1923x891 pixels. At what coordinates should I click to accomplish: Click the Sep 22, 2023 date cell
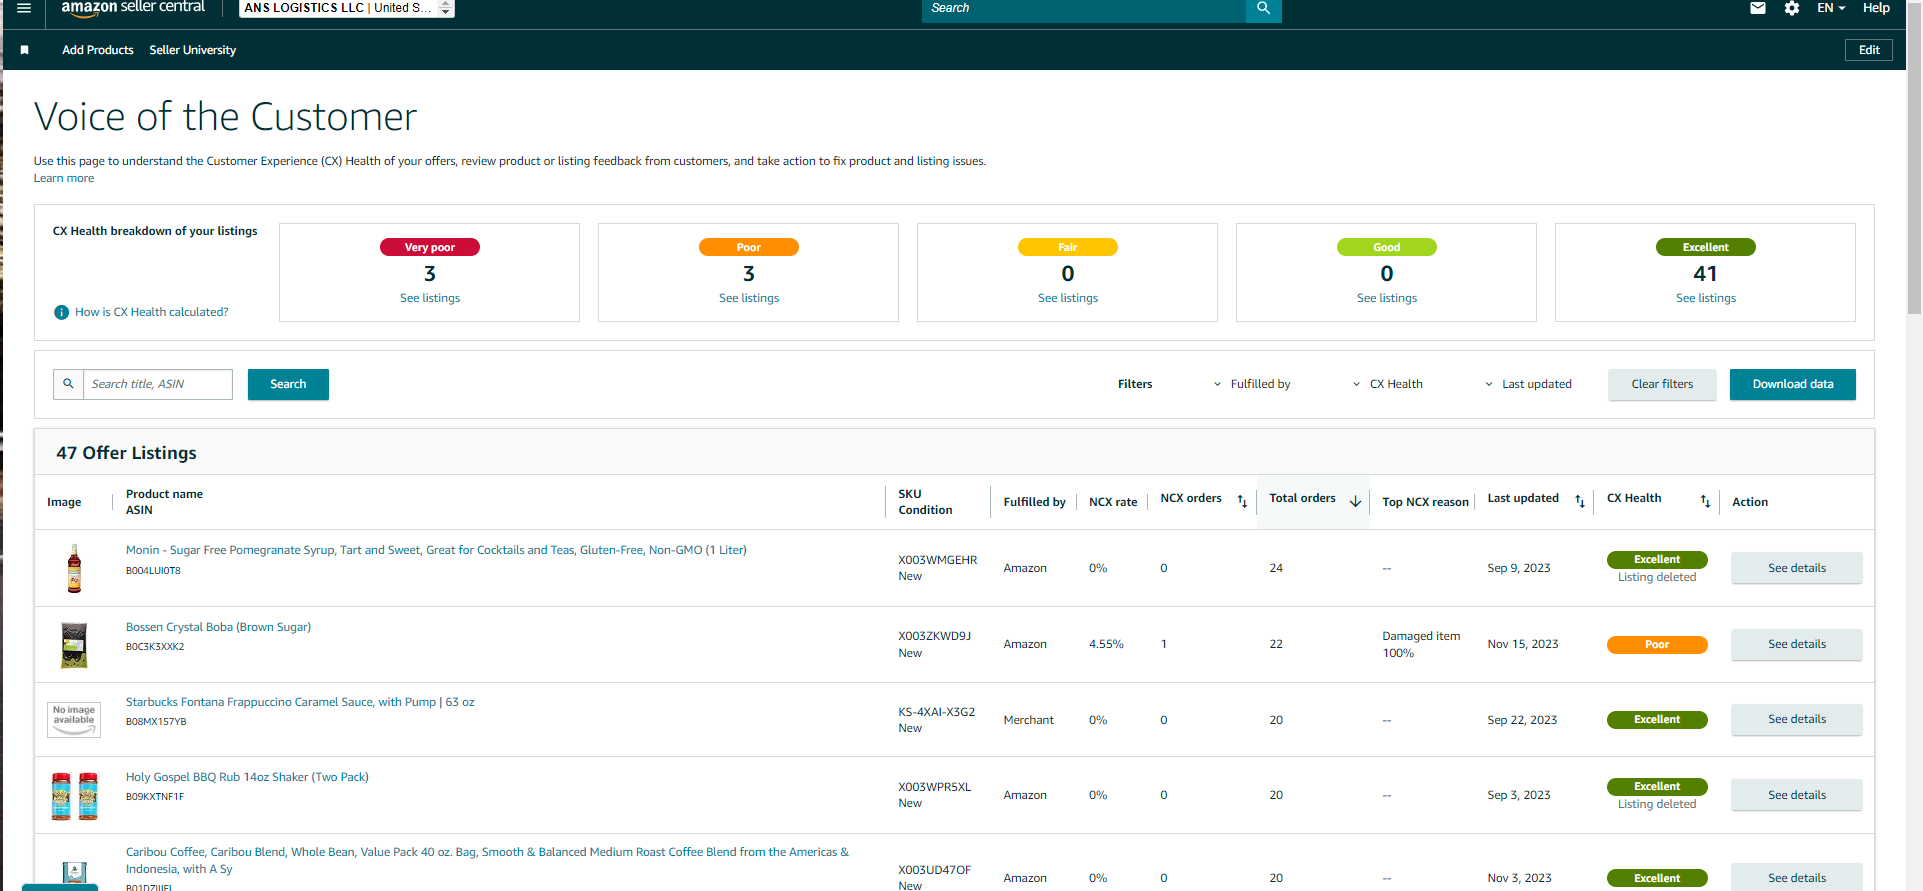click(1522, 720)
